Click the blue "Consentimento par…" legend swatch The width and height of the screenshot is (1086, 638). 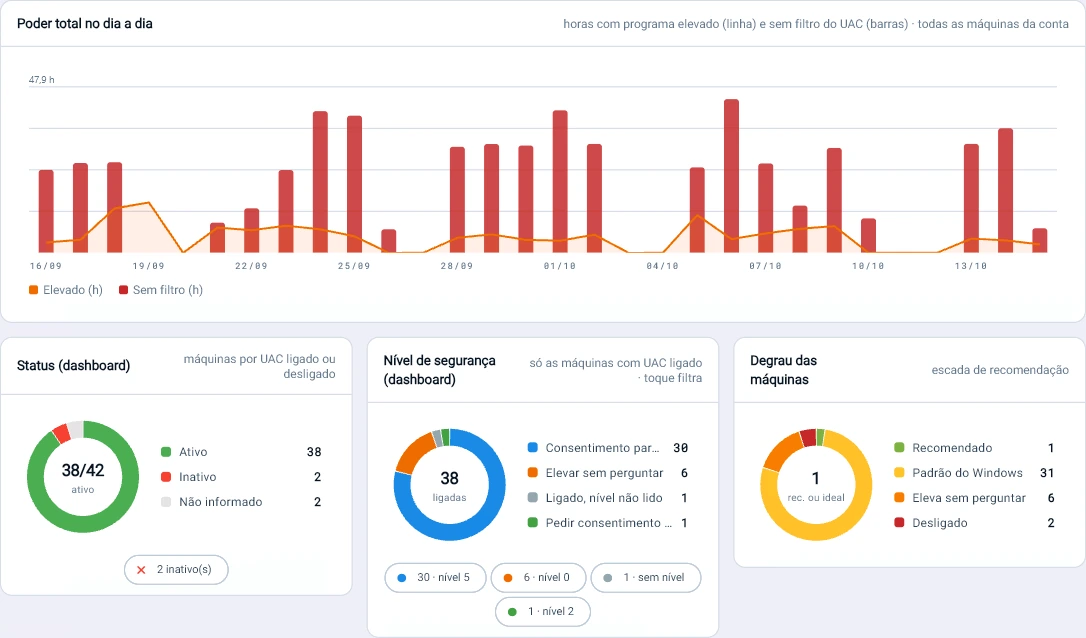[533, 448]
